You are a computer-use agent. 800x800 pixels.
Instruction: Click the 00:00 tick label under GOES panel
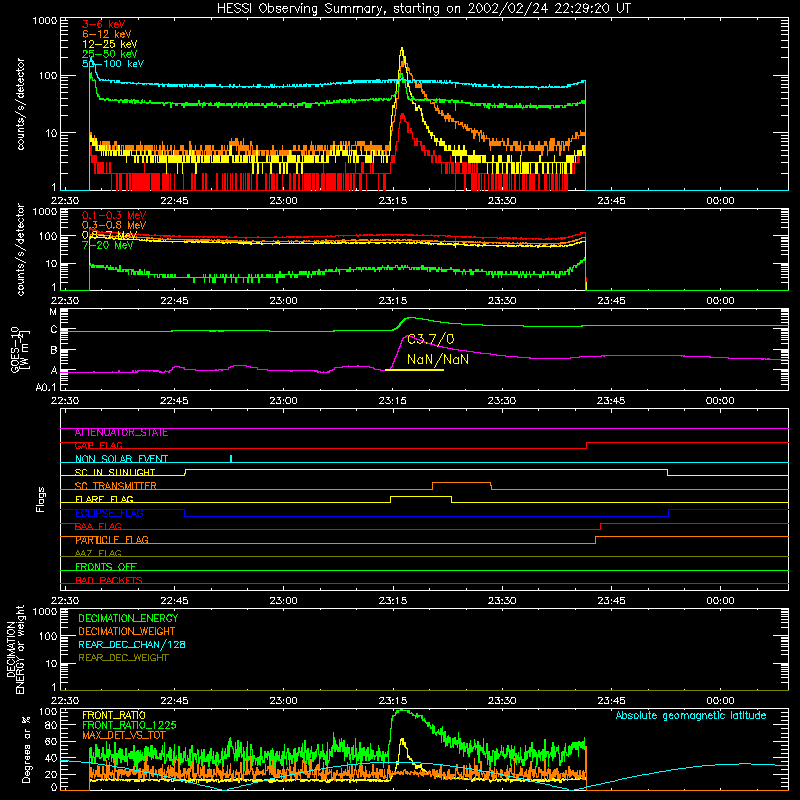click(720, 401)
